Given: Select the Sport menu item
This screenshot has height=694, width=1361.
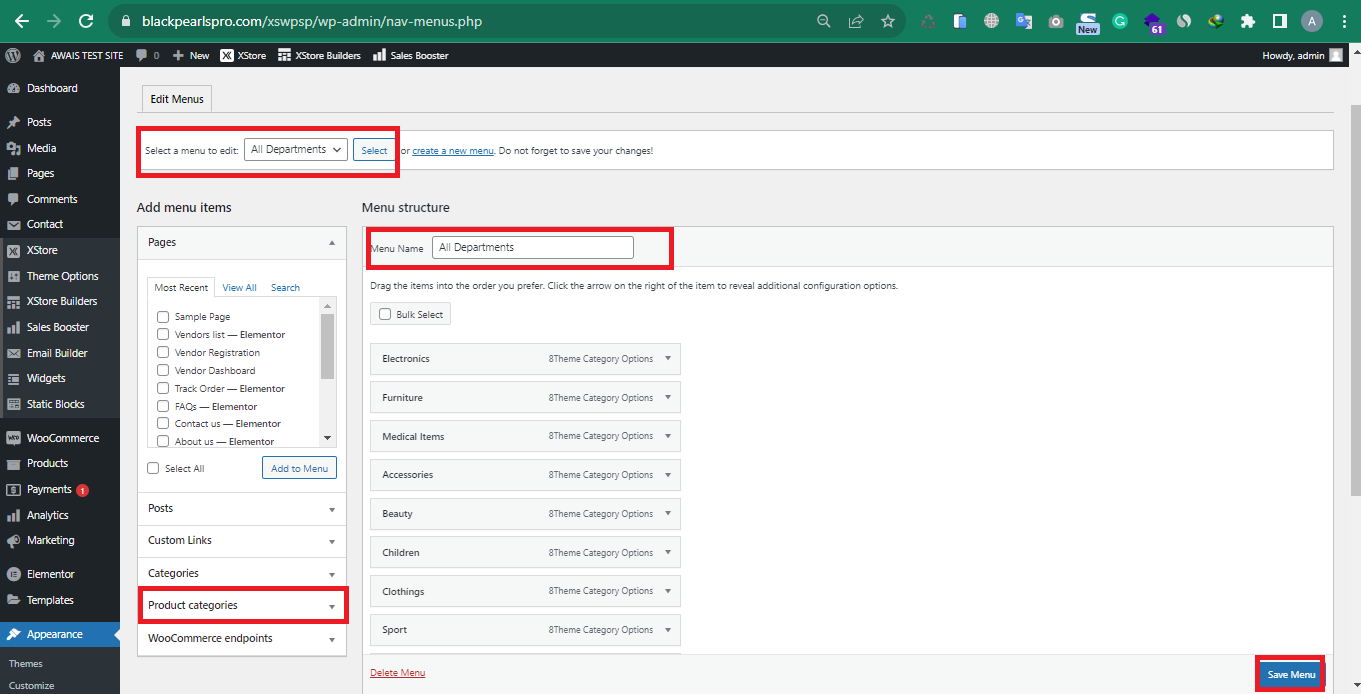Looking at the screenshot, I should click(x=525, y=630).
